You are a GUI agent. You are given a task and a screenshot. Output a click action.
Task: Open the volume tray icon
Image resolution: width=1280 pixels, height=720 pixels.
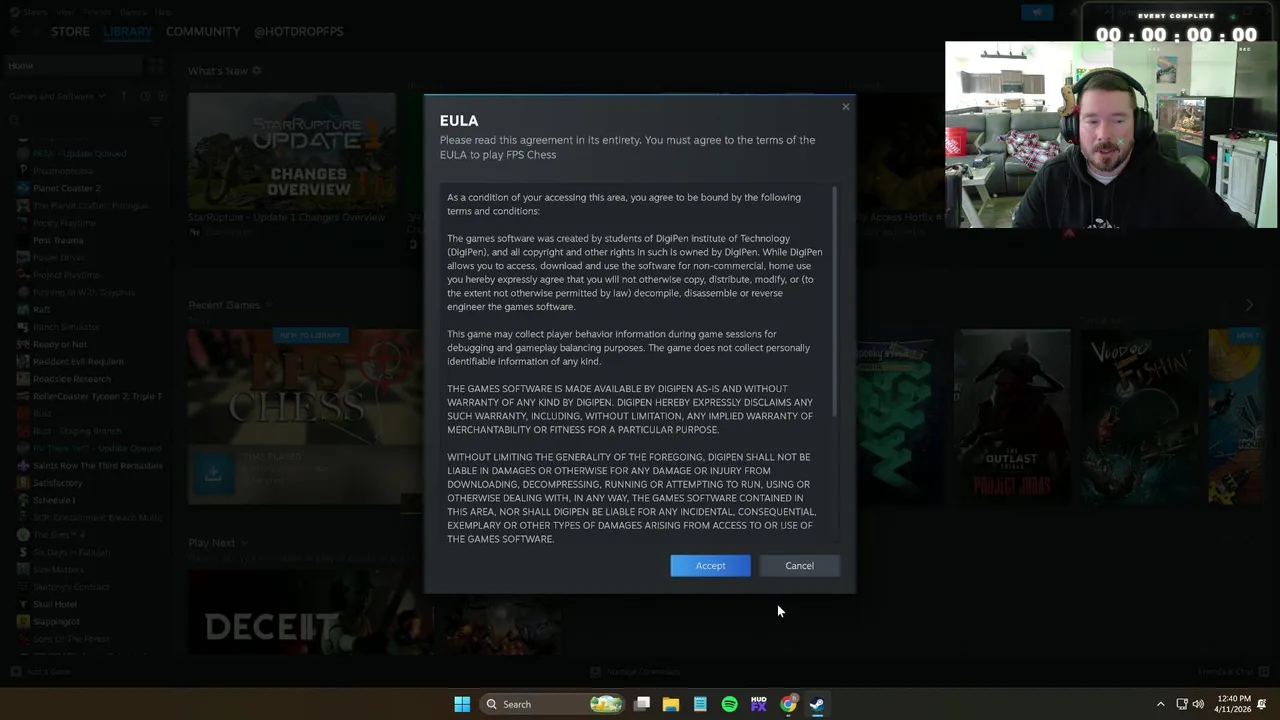(1199, 704)
